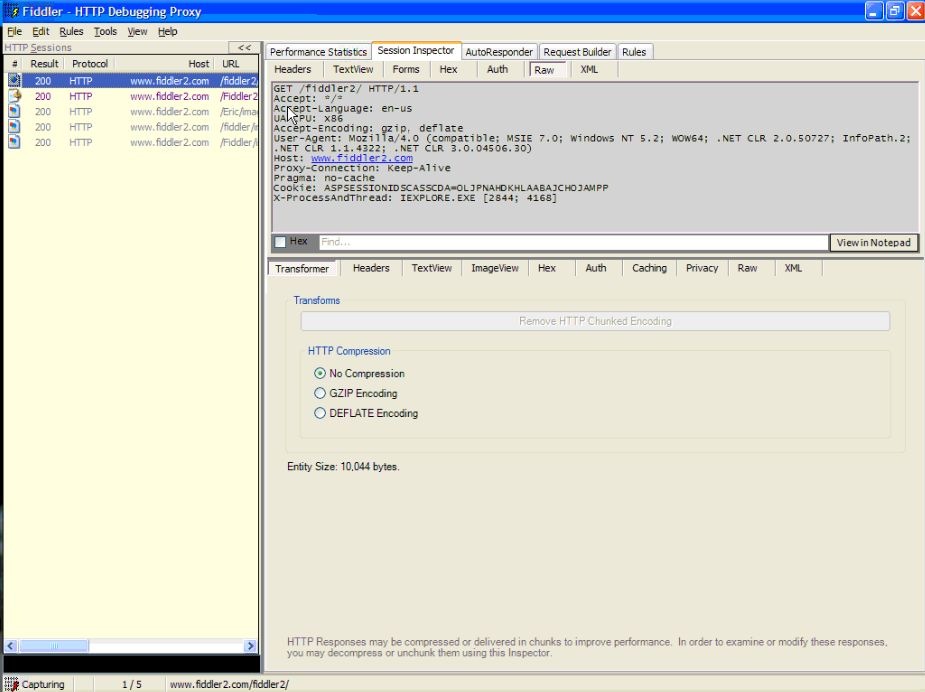Click the www.fiddler2.com/fiddler2/ status bar URL
This screenshot has height=692, width=925.
point(229,684)
